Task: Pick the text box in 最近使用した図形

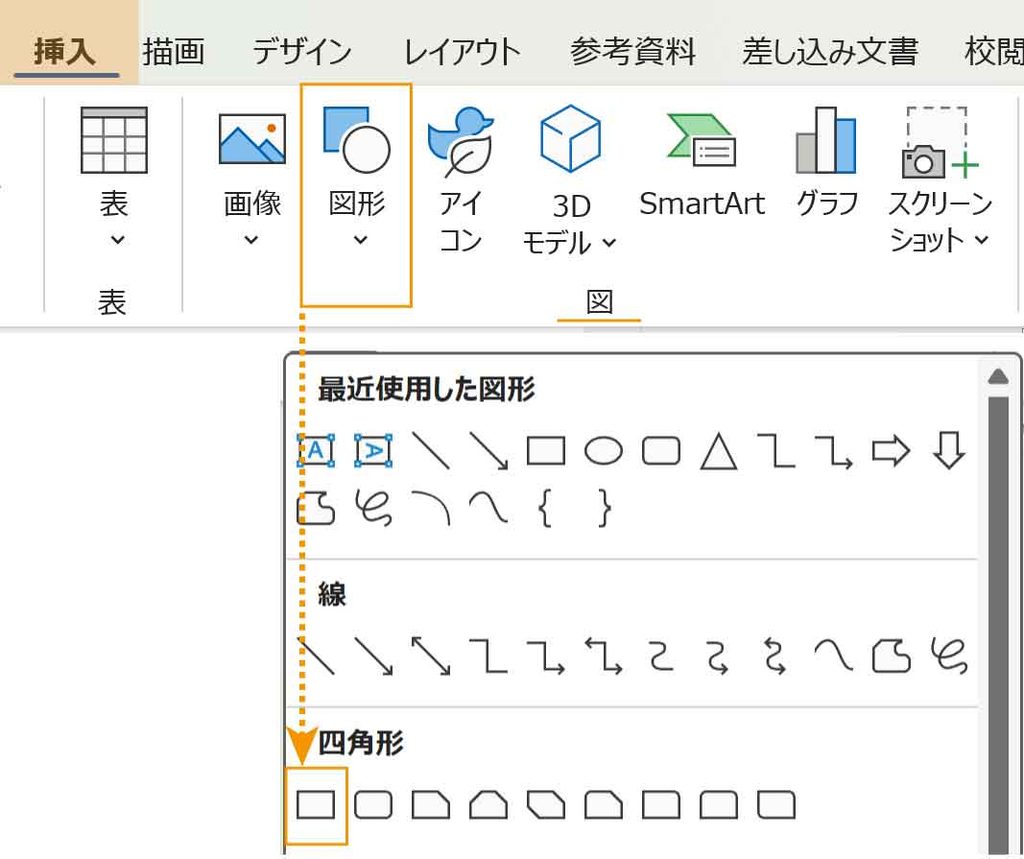Action: (316, 451)
